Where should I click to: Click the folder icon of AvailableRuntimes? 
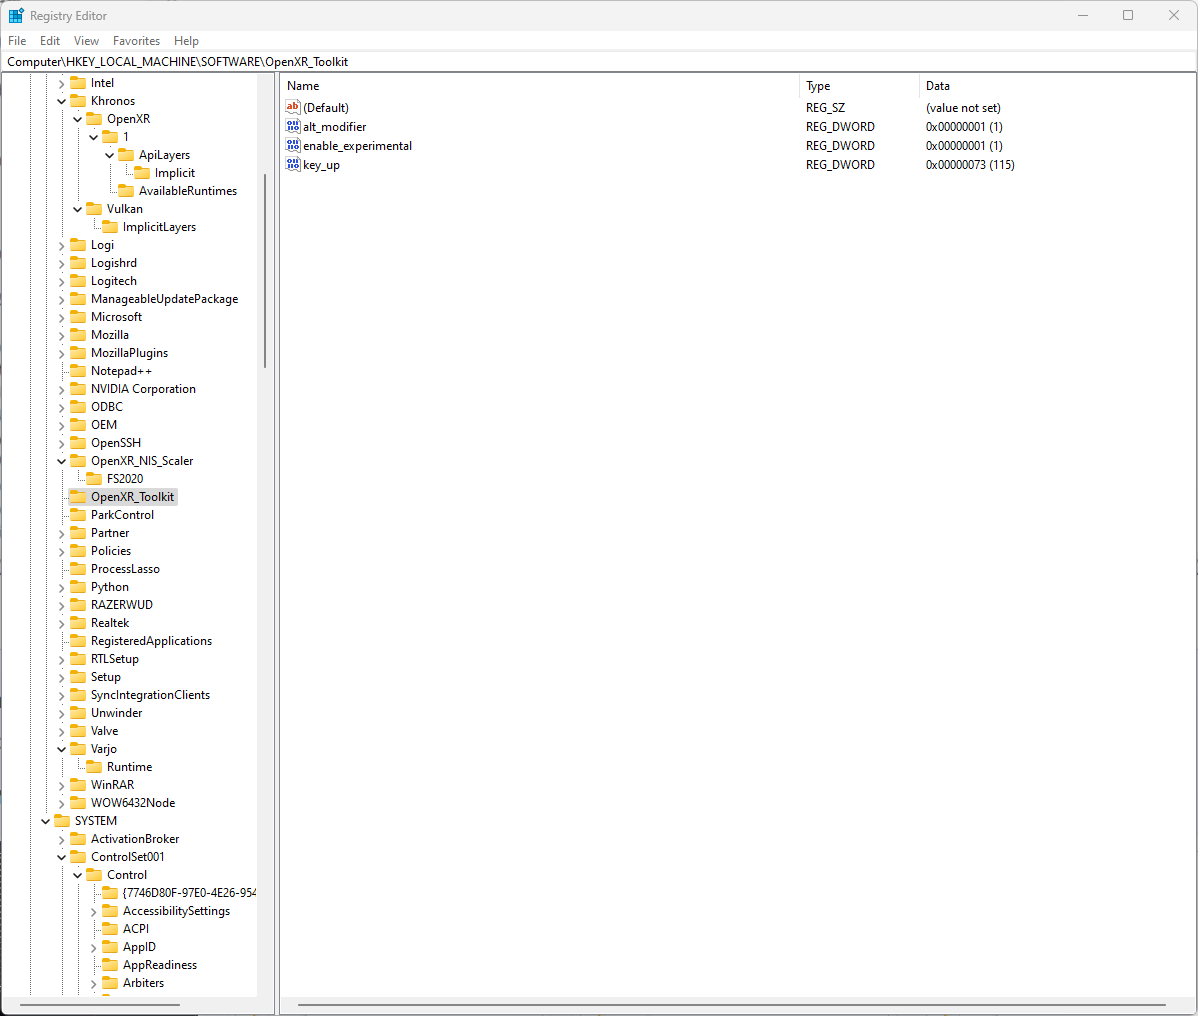click(x=126, y=191)
